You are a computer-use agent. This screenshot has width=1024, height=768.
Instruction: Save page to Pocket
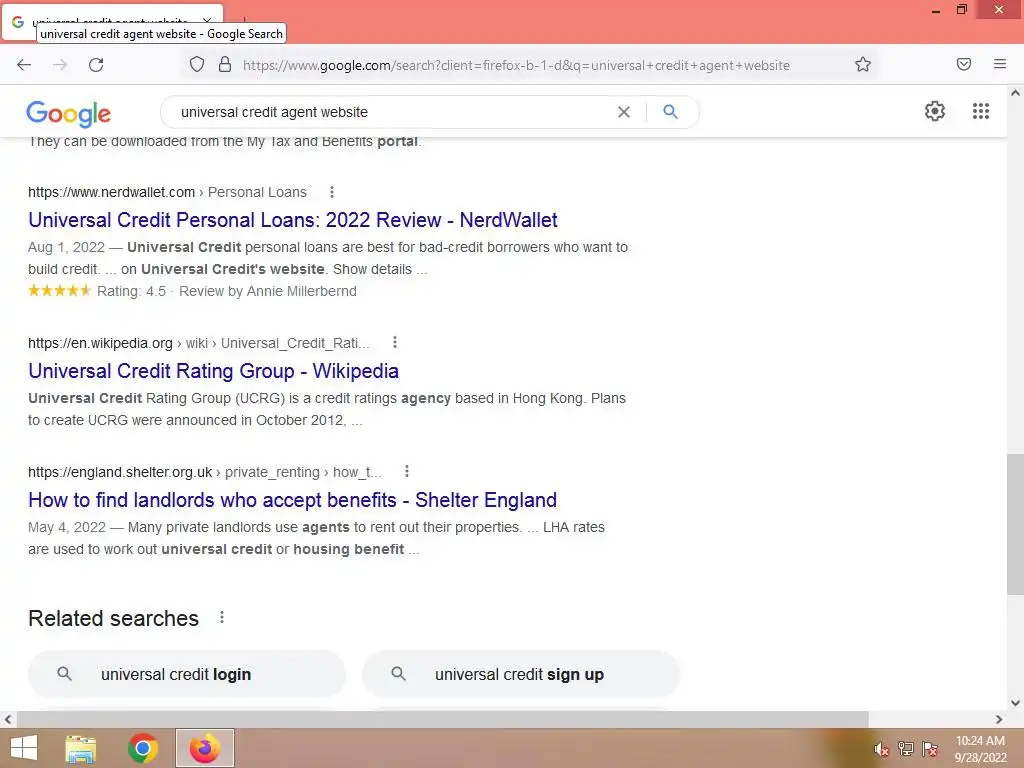(x=964, y=64)
